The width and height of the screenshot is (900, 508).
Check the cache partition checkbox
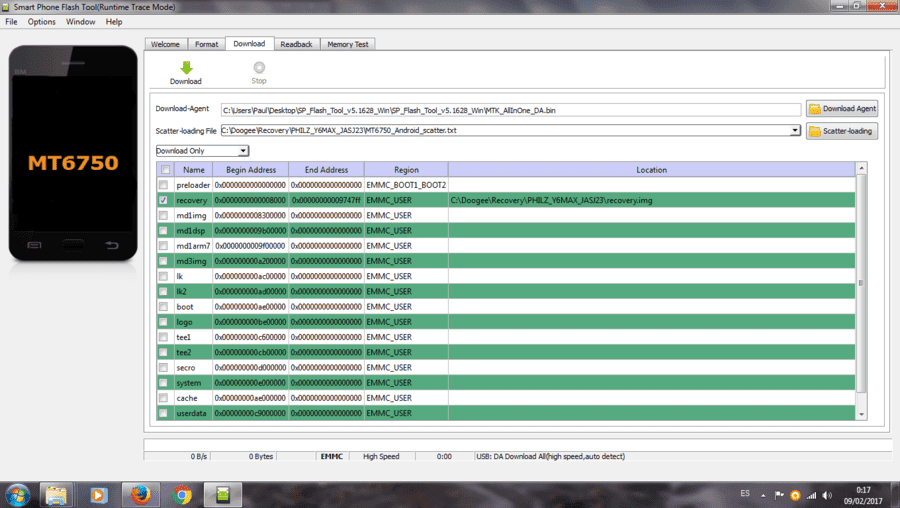pos(164,398)
